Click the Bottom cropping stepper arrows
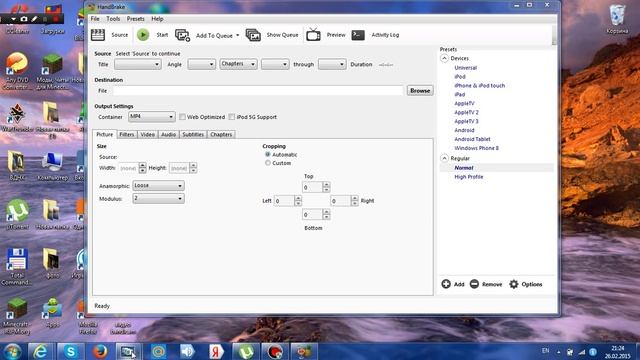The width and height of the screenshot is (640, 360). 326,214
